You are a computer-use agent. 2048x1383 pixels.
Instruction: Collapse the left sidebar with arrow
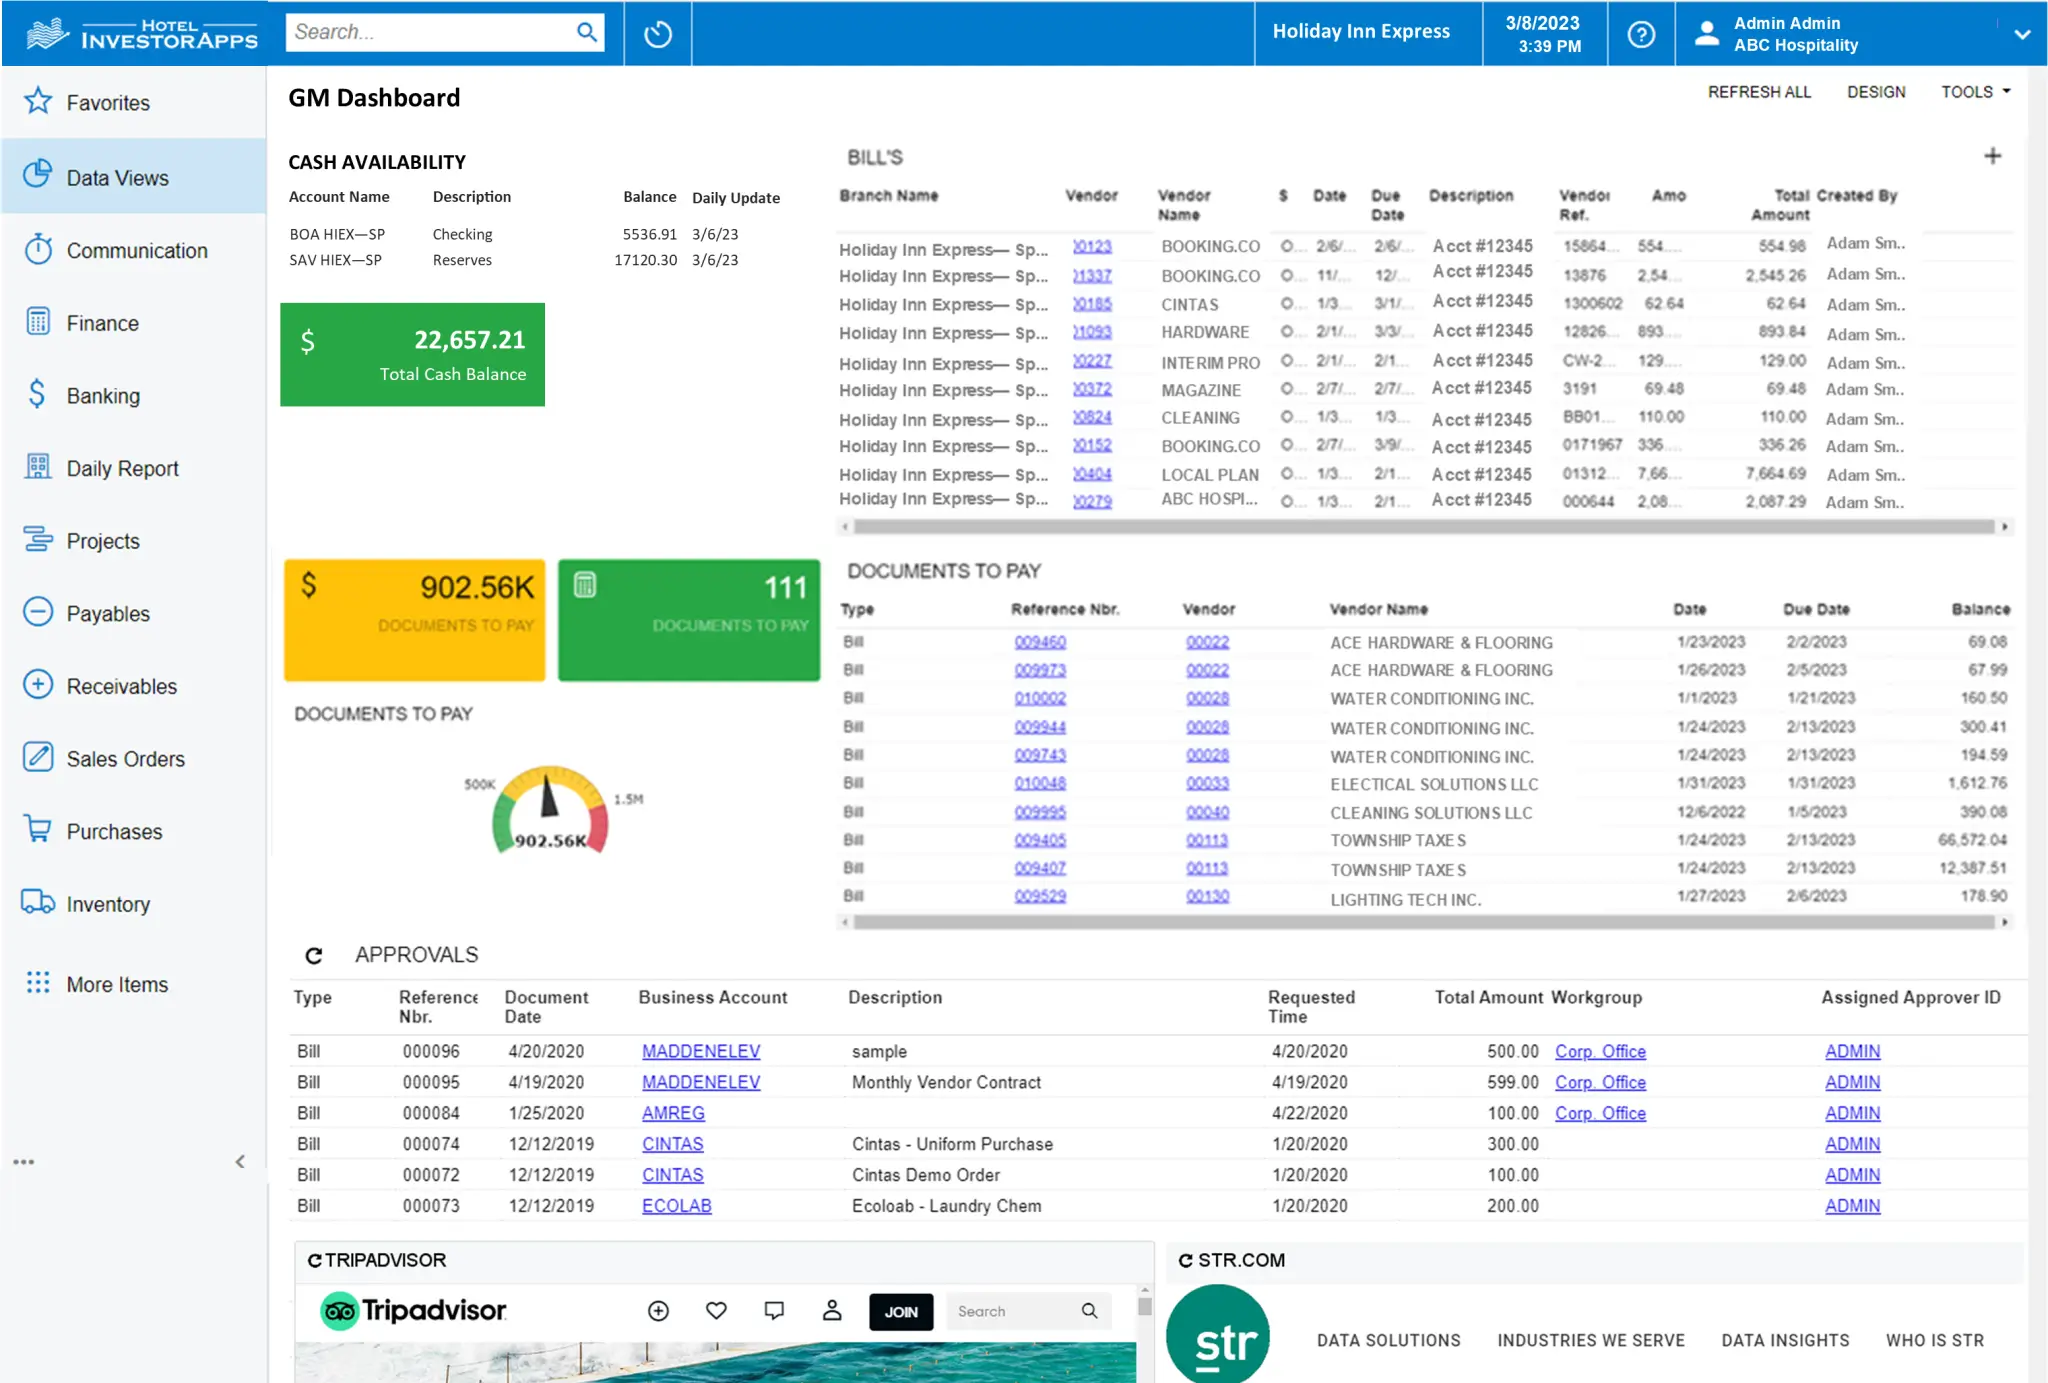[240, 1162]
